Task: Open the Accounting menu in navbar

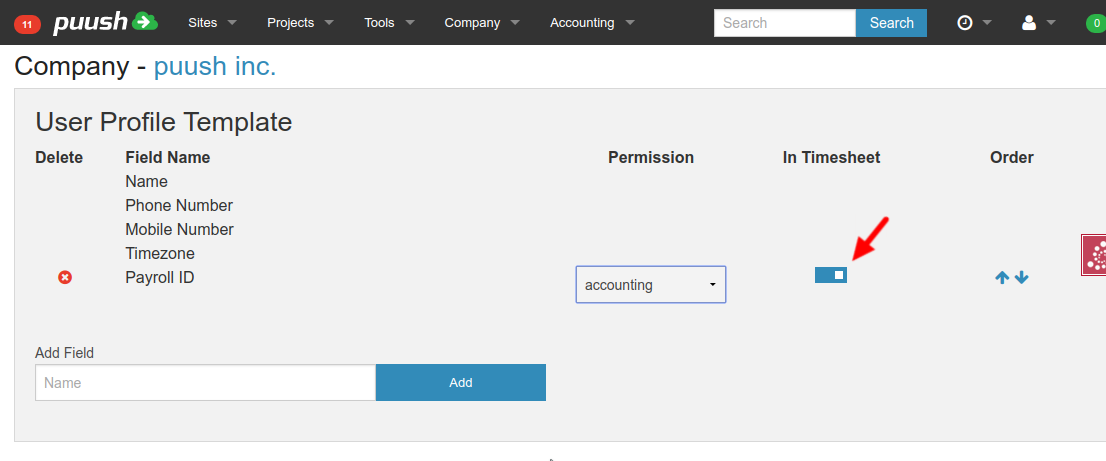Action: coord(592,22)
